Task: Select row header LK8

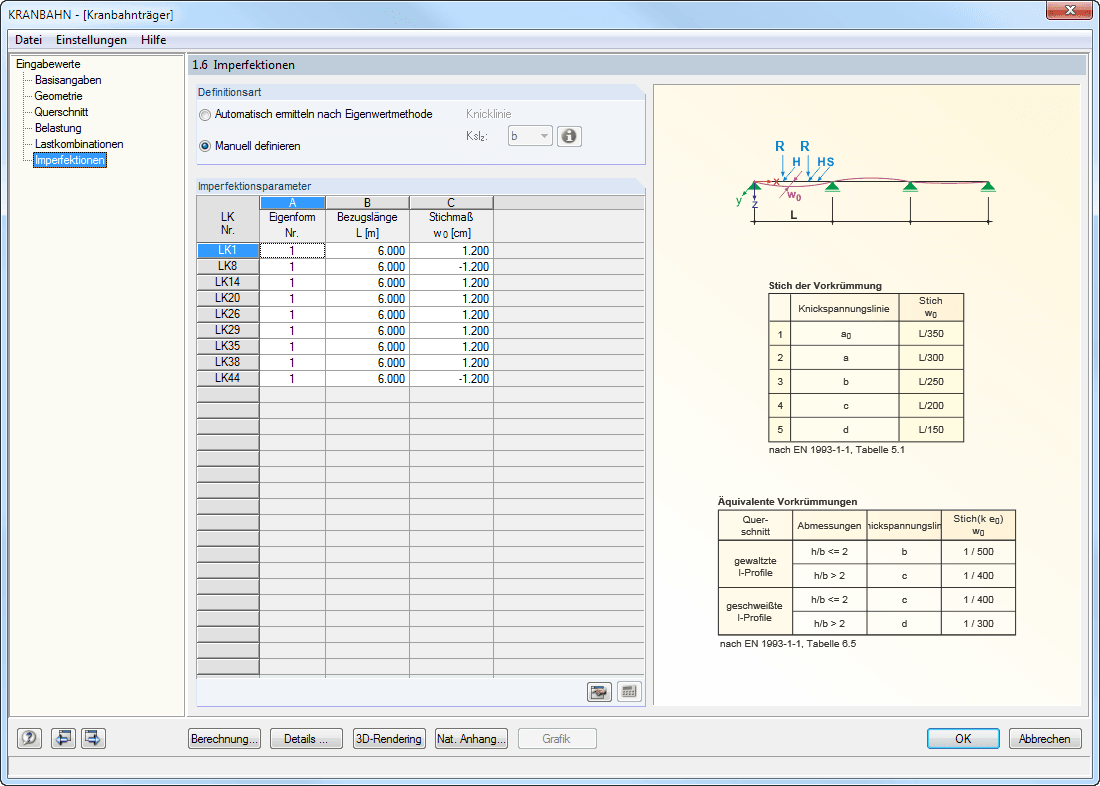Action: pyautogui.click(x=228, y=267)
